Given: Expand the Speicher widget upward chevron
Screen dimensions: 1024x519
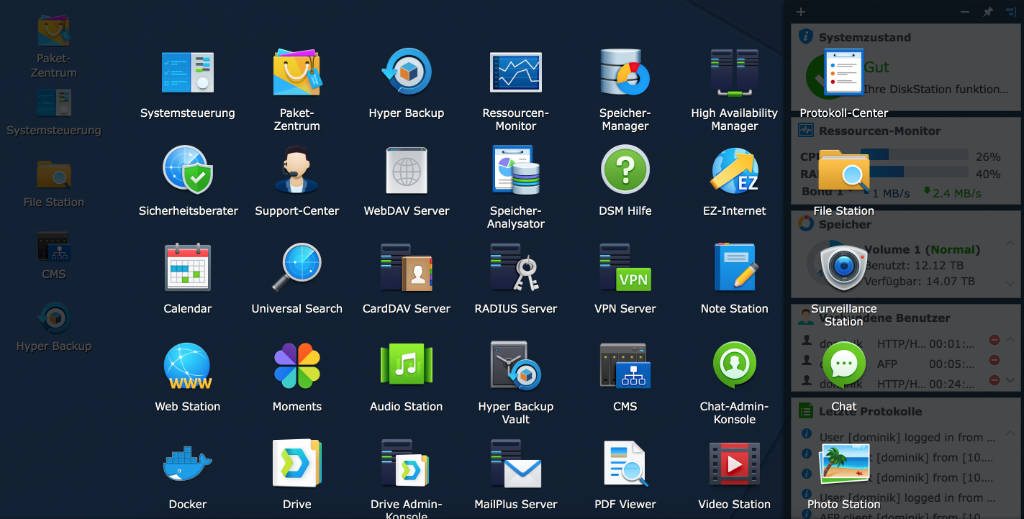Looking at the screenshot, I should click(x=1010, y=244).
